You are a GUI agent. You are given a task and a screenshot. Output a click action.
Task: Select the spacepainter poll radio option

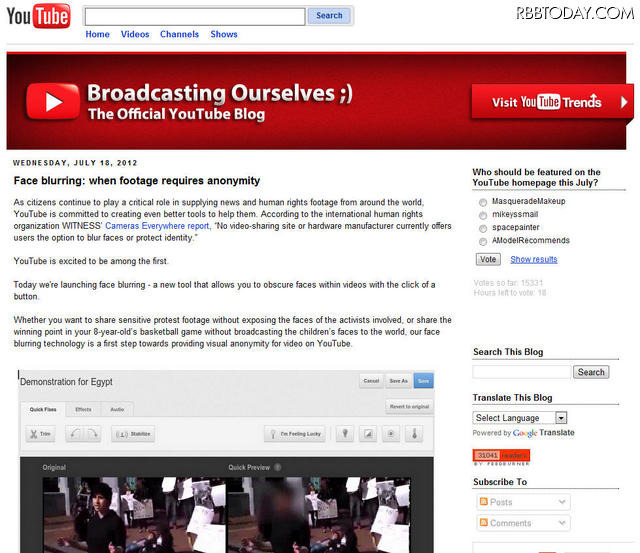(x=483, y=228)
